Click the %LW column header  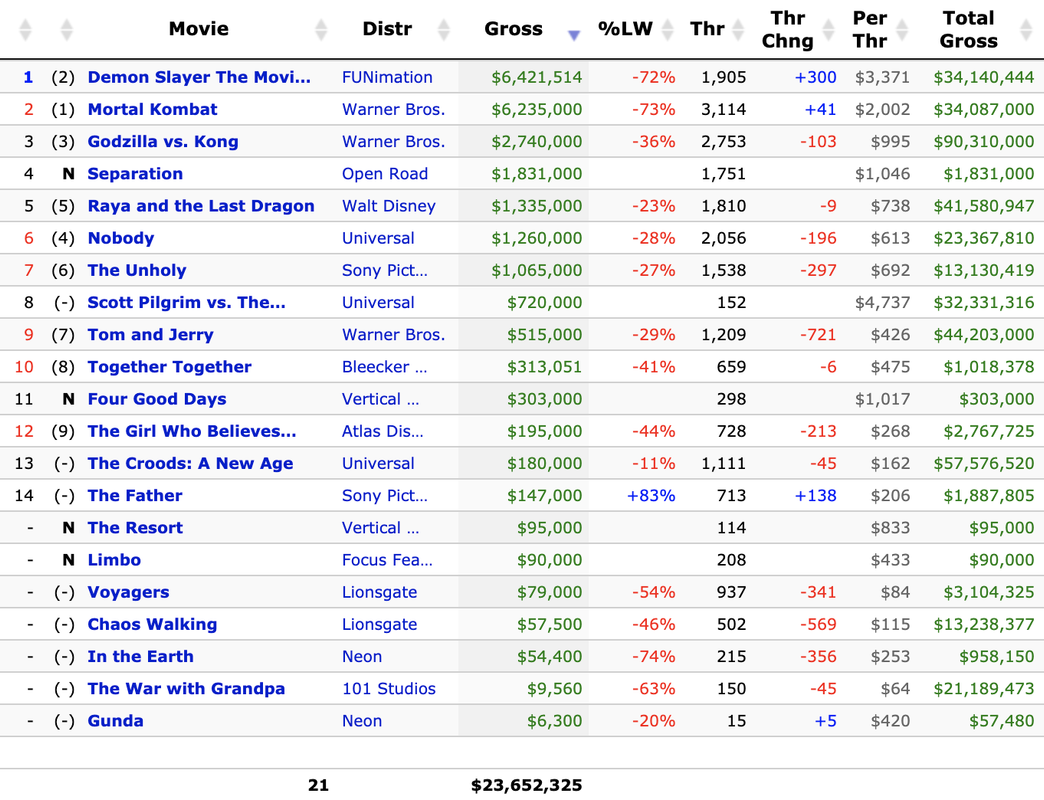pyautogui.click(x=625, y=29)
